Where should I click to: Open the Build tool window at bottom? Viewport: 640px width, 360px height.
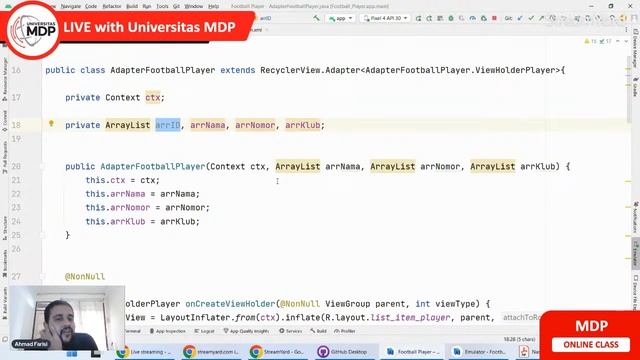318,331
